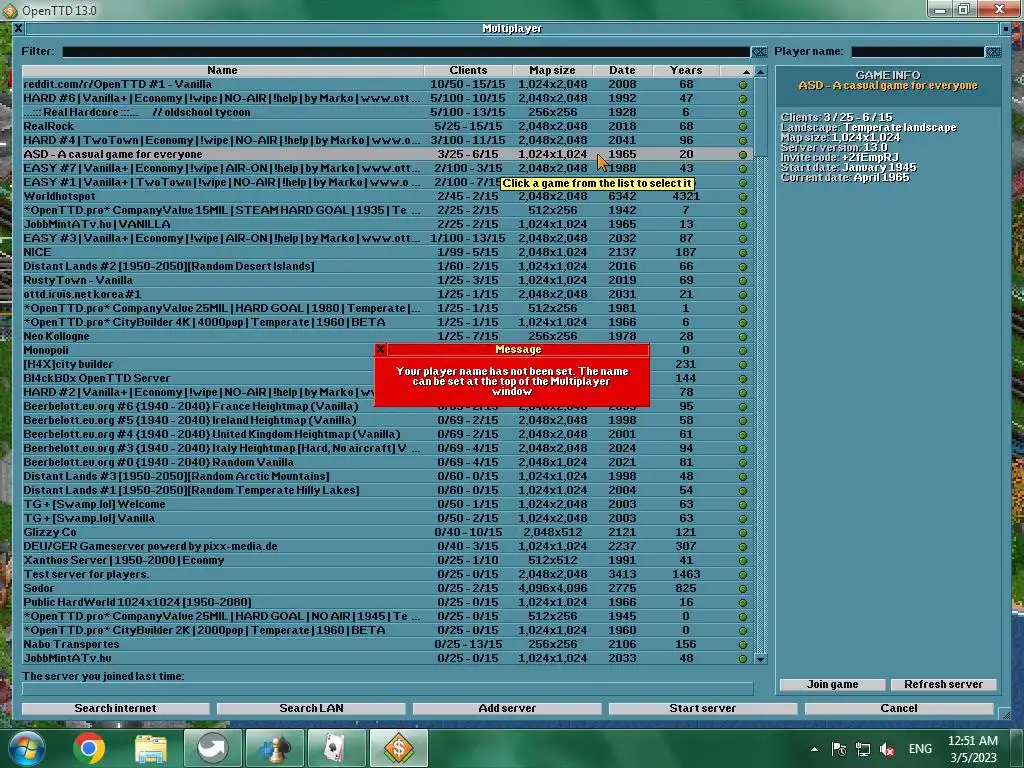This screenshot has width=1024, height=768.
Task: Sort servers by Name column header
Action: pos(222,71)
